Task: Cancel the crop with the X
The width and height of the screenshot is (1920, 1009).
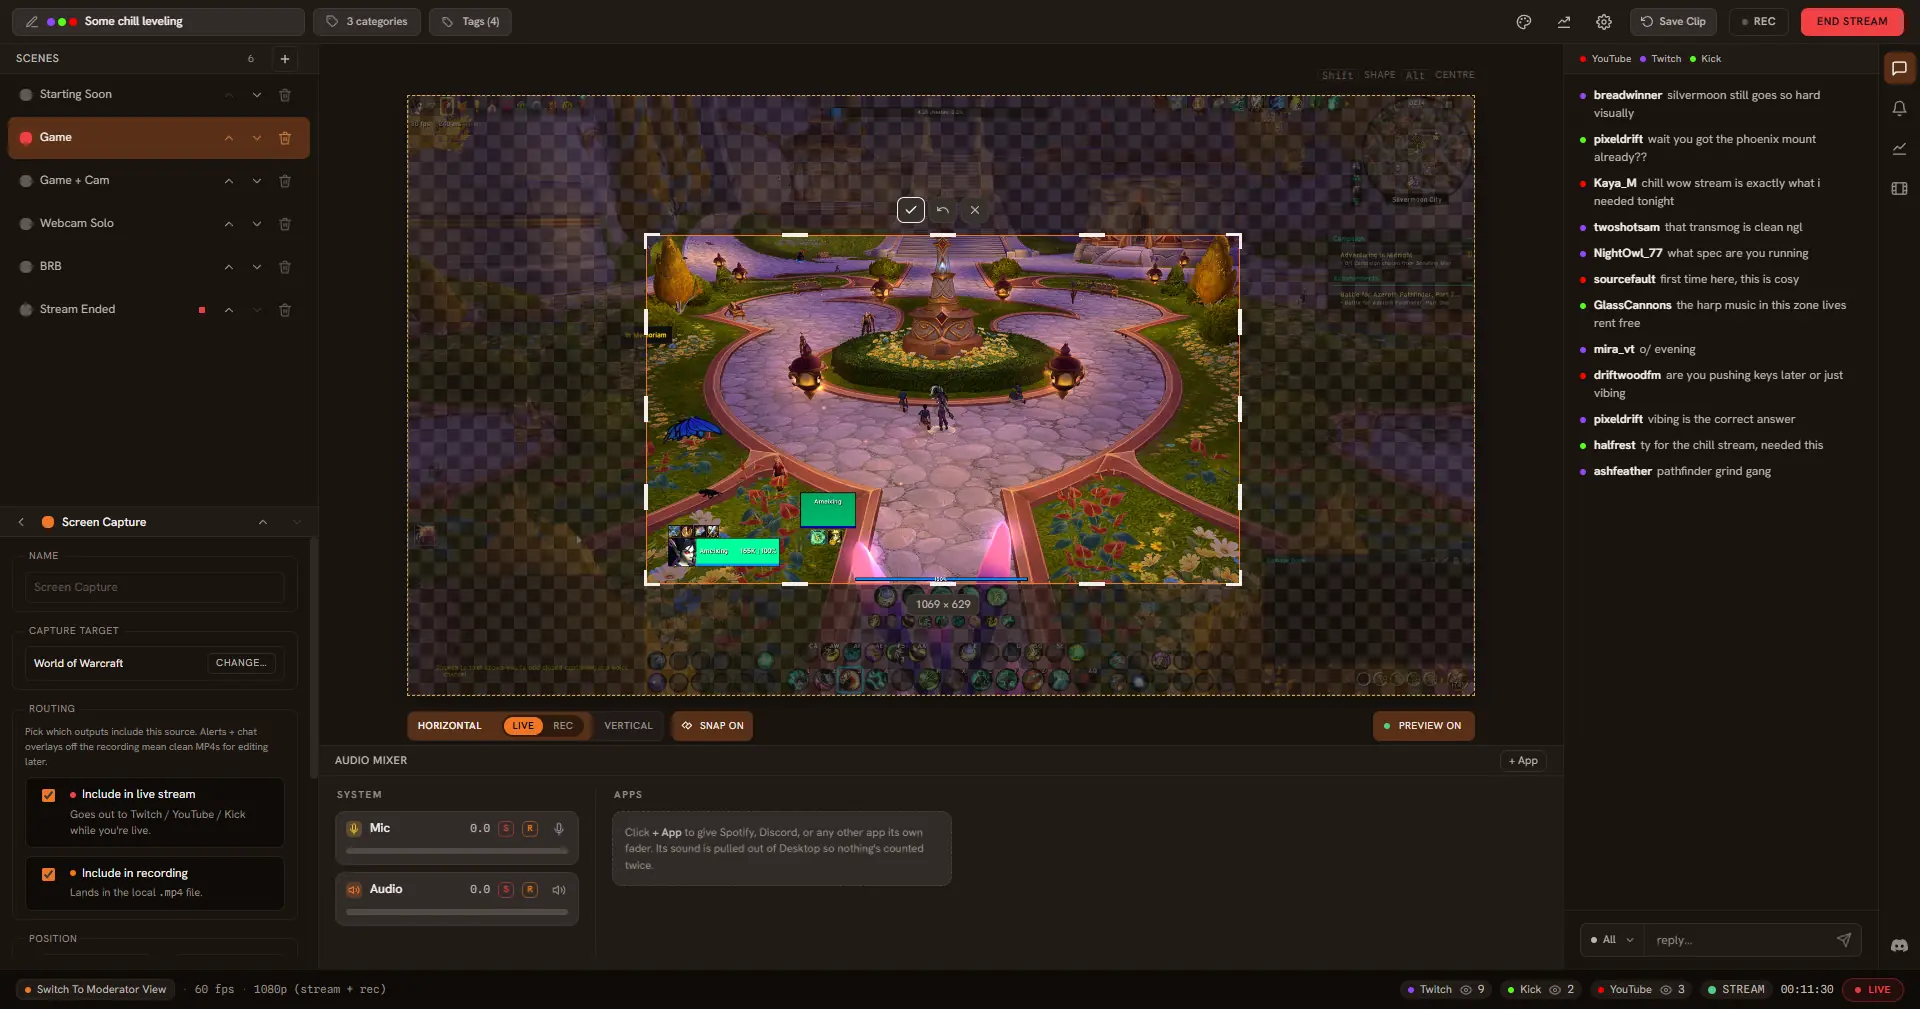Action: (x=975, y=210)
